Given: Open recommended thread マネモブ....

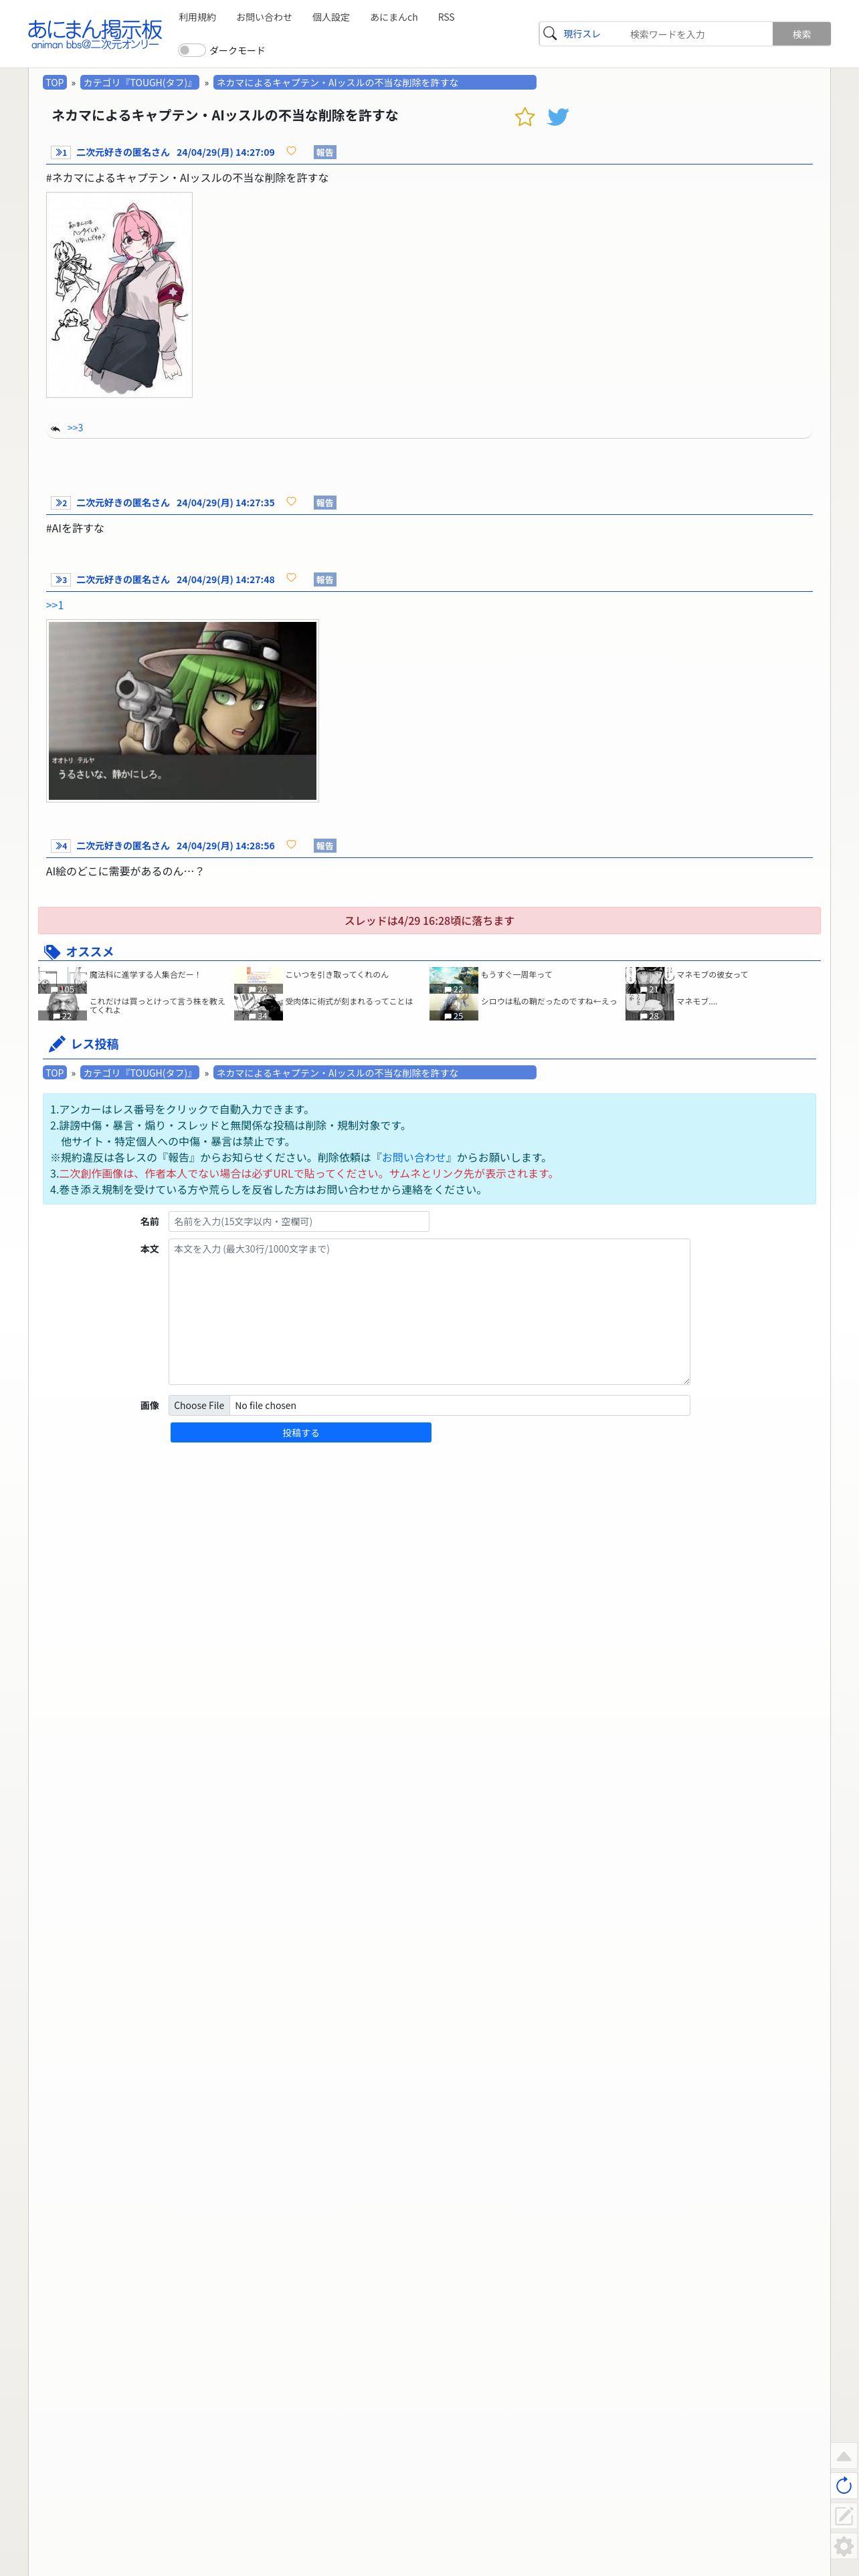Looking at the screenshot, I should pos(696,1001).
